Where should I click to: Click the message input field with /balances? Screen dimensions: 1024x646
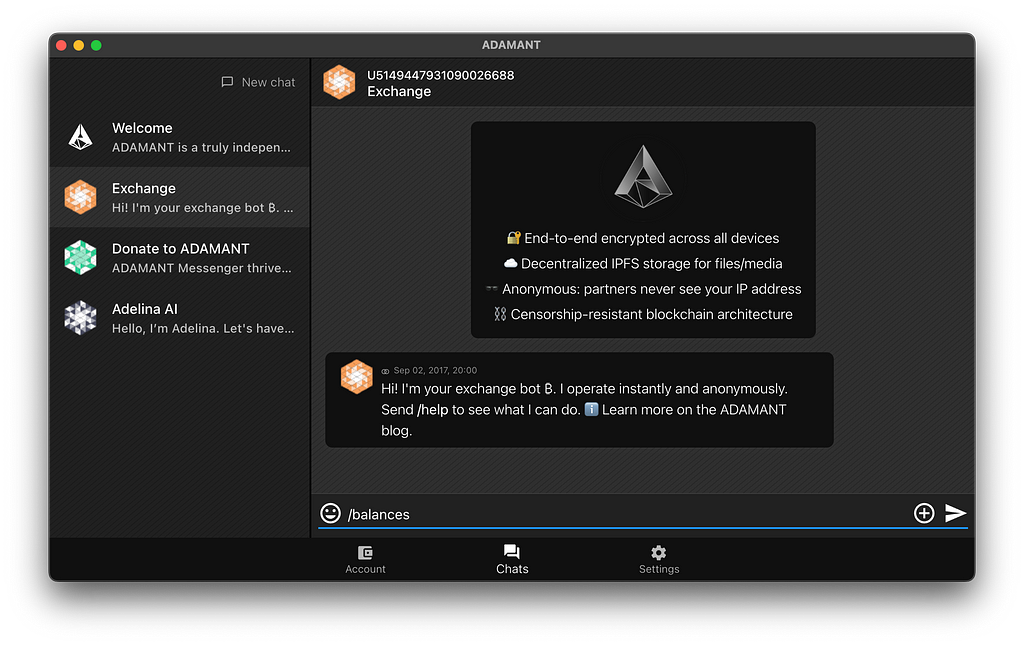(x=627, y=515)
